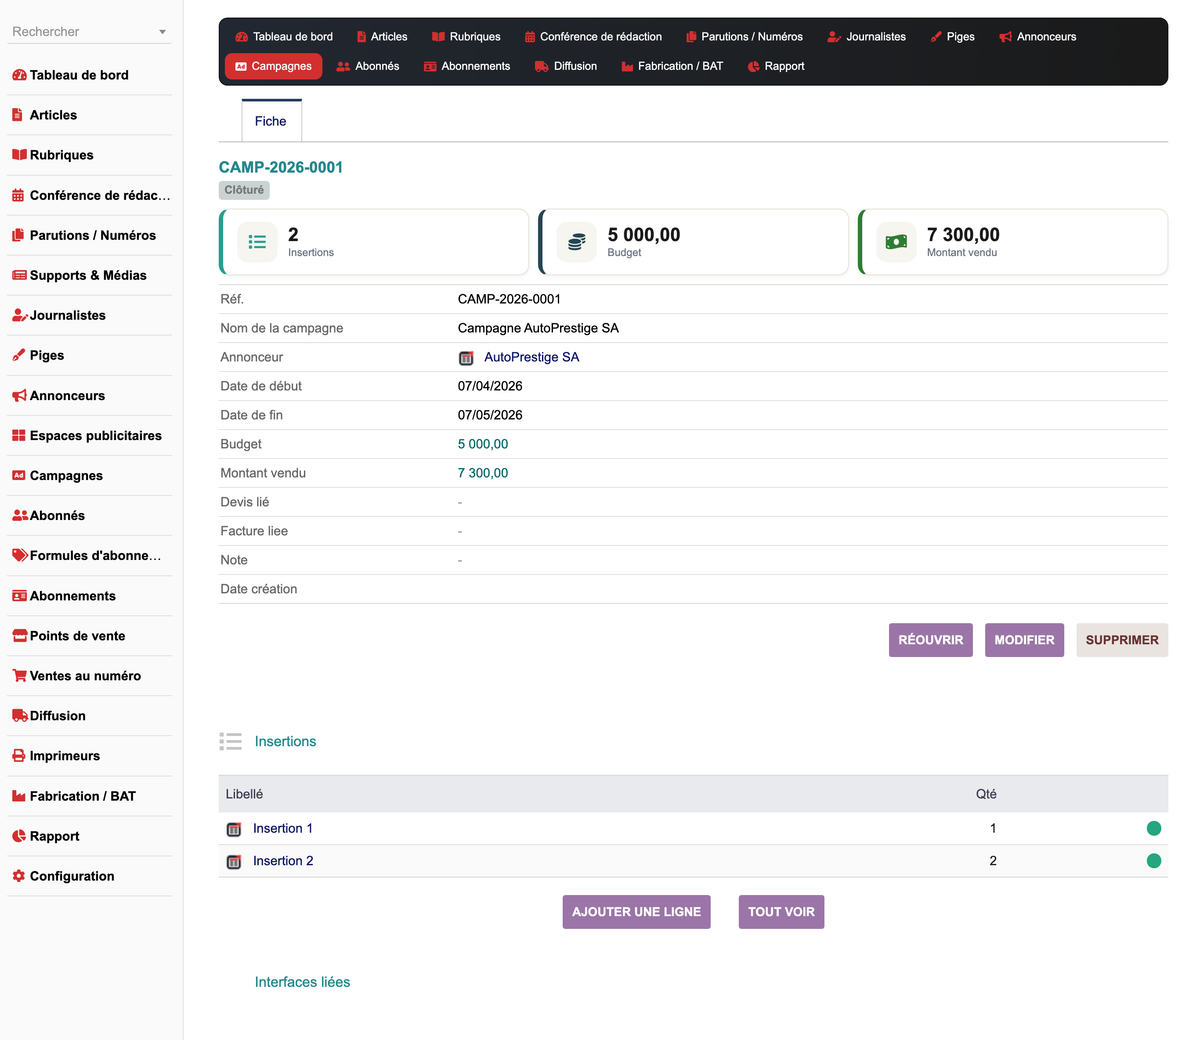The image size is (1200, 1040).
Task: Open the Insertion 2 link
Action: pos(283,861)
